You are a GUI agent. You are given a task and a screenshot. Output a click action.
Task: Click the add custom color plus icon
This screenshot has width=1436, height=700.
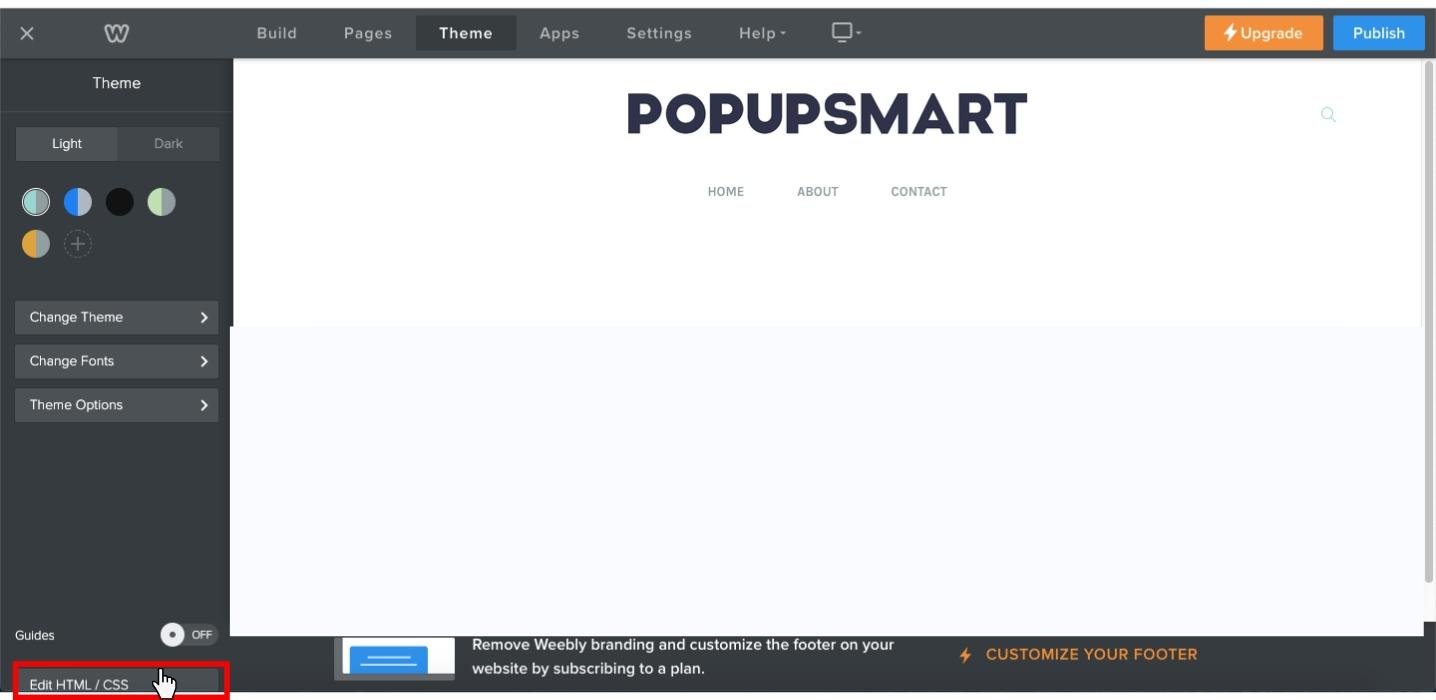coord(78,244)
